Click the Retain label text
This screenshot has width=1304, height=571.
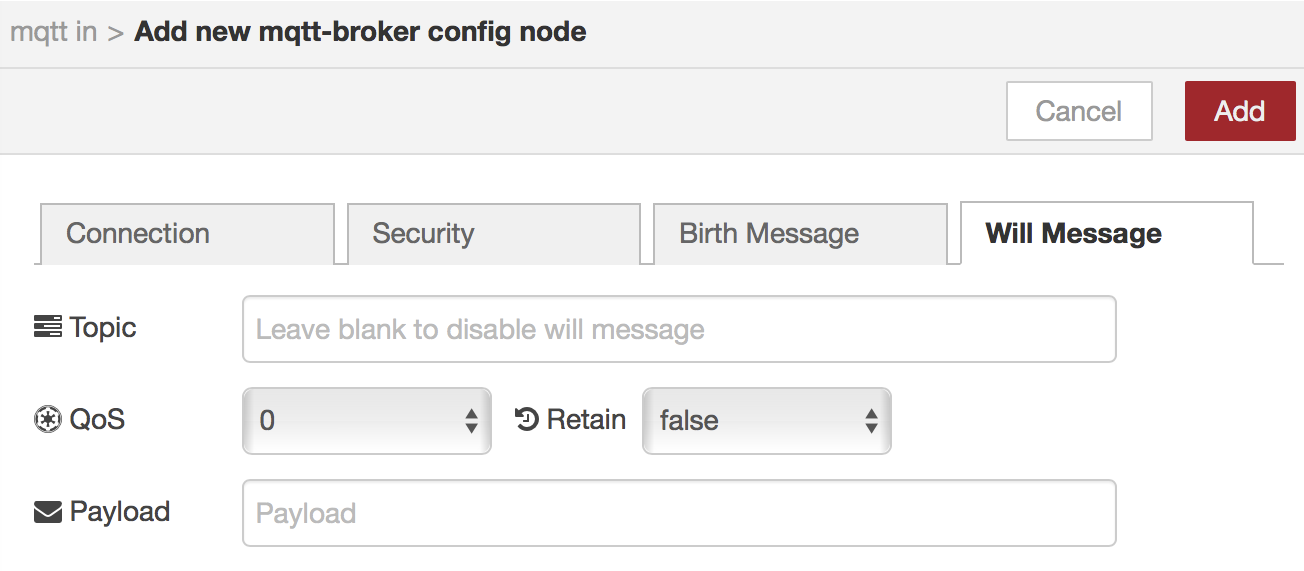[586, 419]
